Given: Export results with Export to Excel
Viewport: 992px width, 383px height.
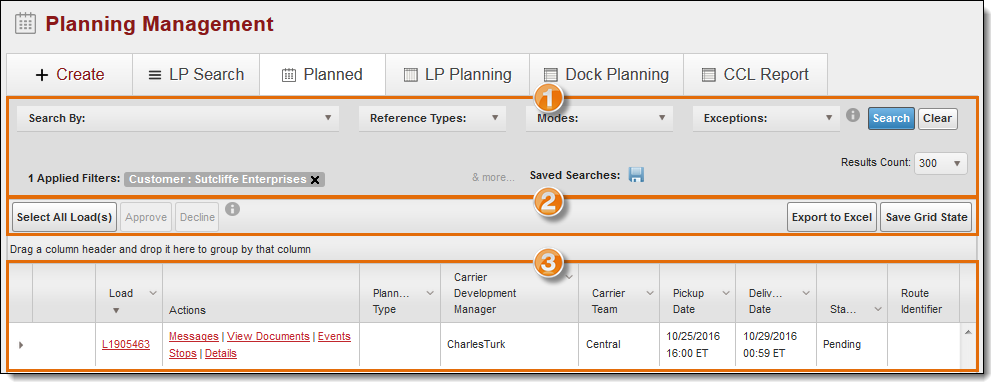Looking at the screenshot, I should click(x=831, y=217).
